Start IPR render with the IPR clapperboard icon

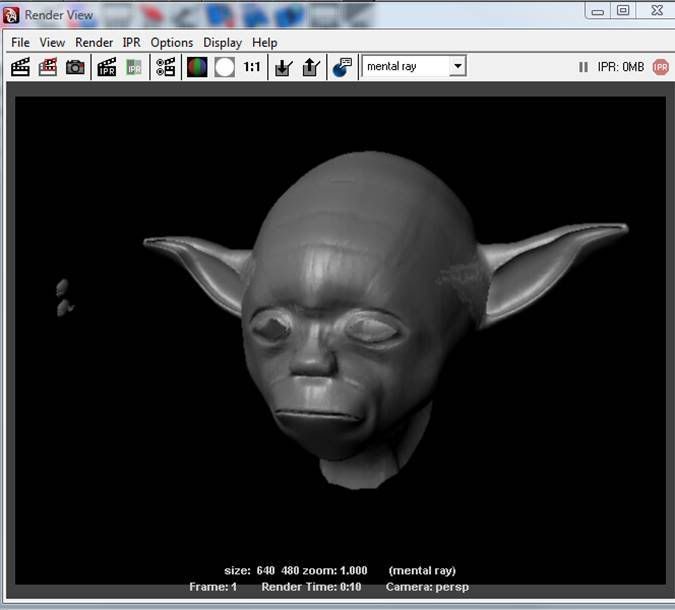[x=107, y=67]
